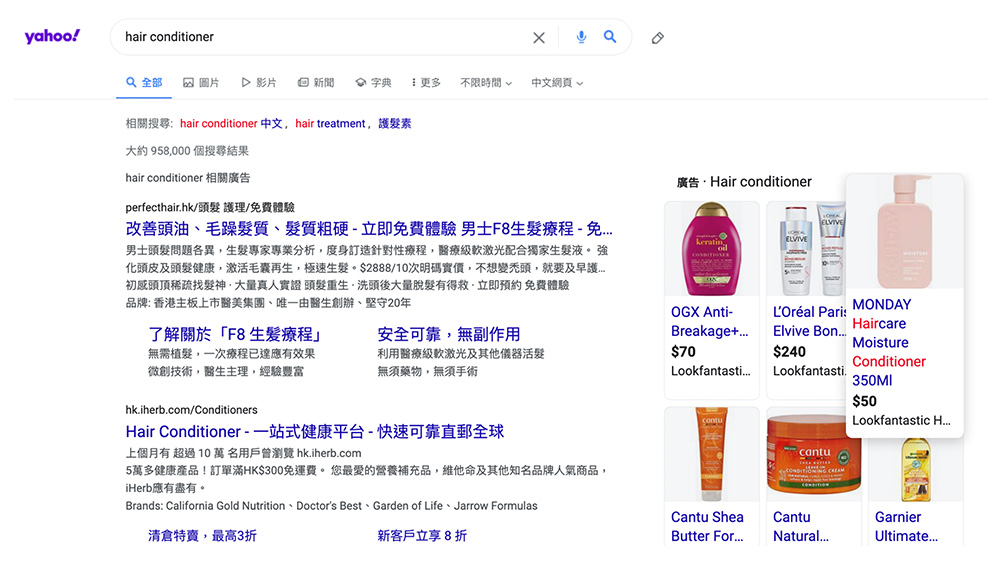Viewport: 1000px width, 580px height.
Task: Click the $240 price of L'Oréal
Action: [x=789, y=352]
